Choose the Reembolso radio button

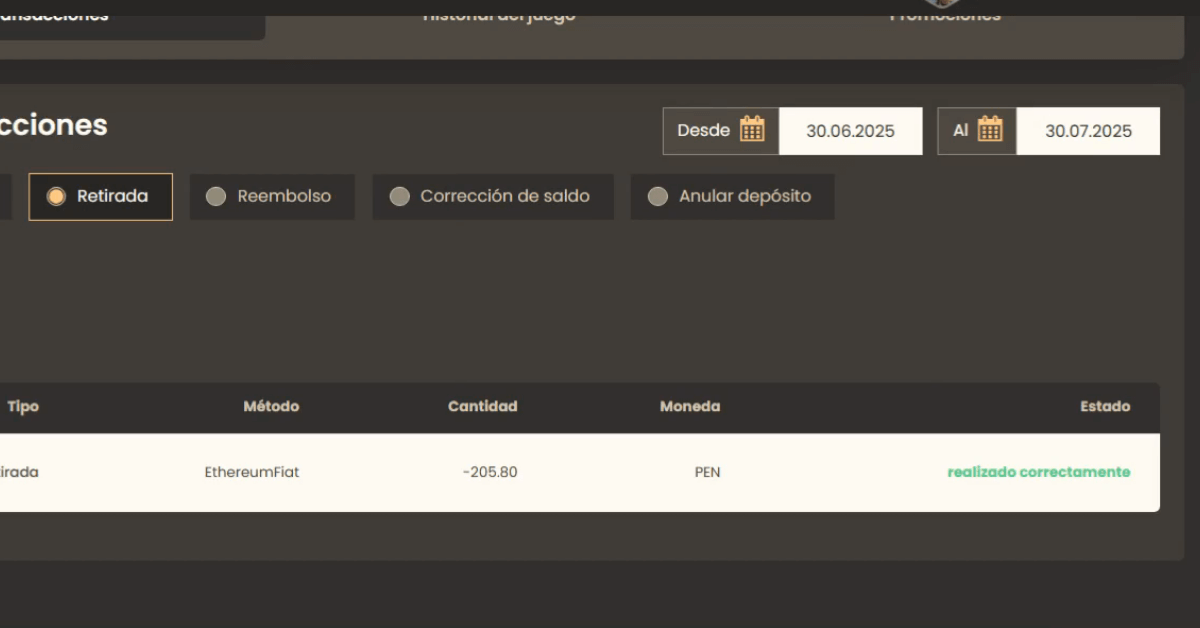pos(271,197)
